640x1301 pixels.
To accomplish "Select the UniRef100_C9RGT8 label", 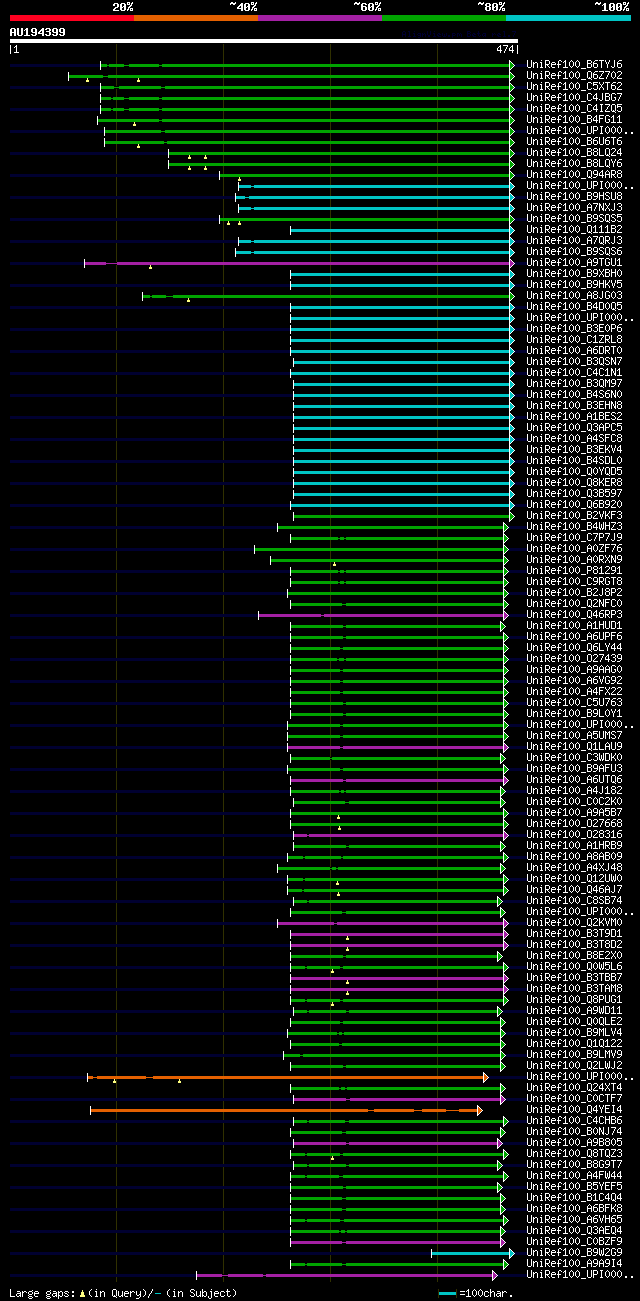I will 574,581.
